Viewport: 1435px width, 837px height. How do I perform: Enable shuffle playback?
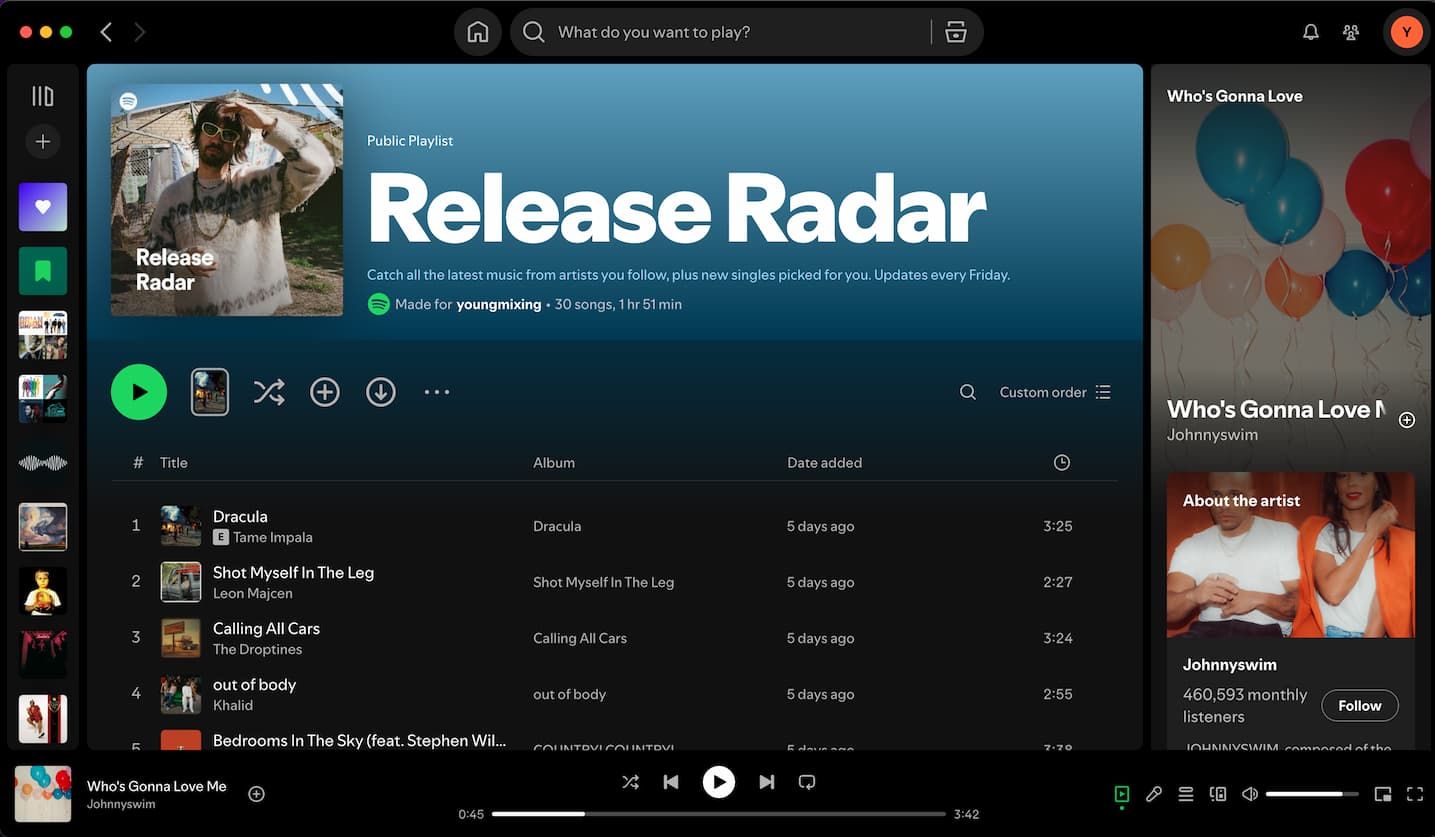coord(631,781)
